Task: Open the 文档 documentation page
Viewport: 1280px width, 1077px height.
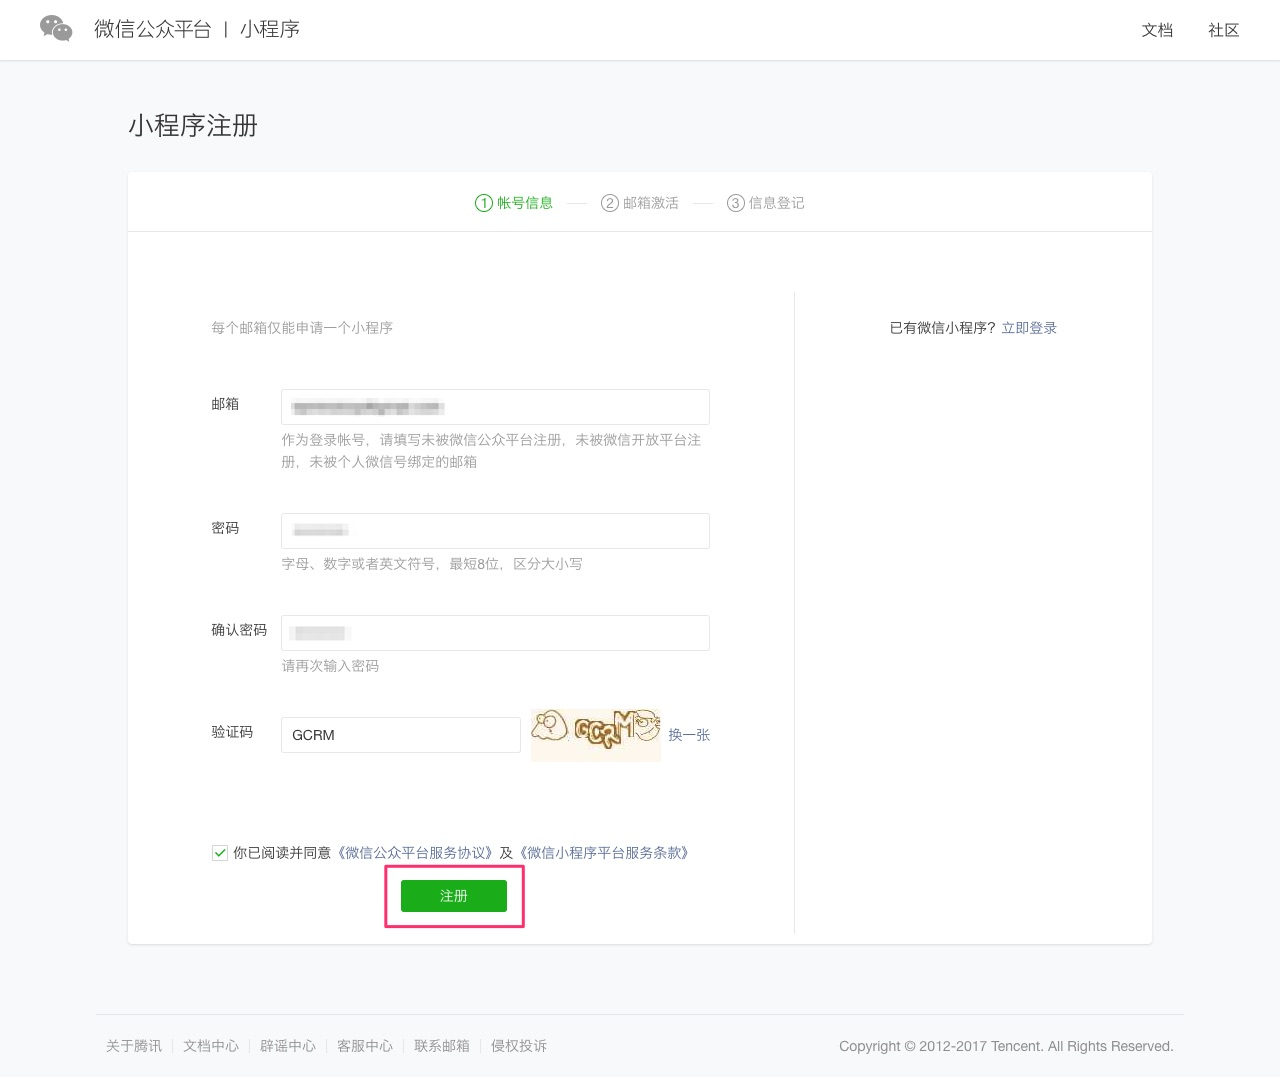Action: (1157, 30)
